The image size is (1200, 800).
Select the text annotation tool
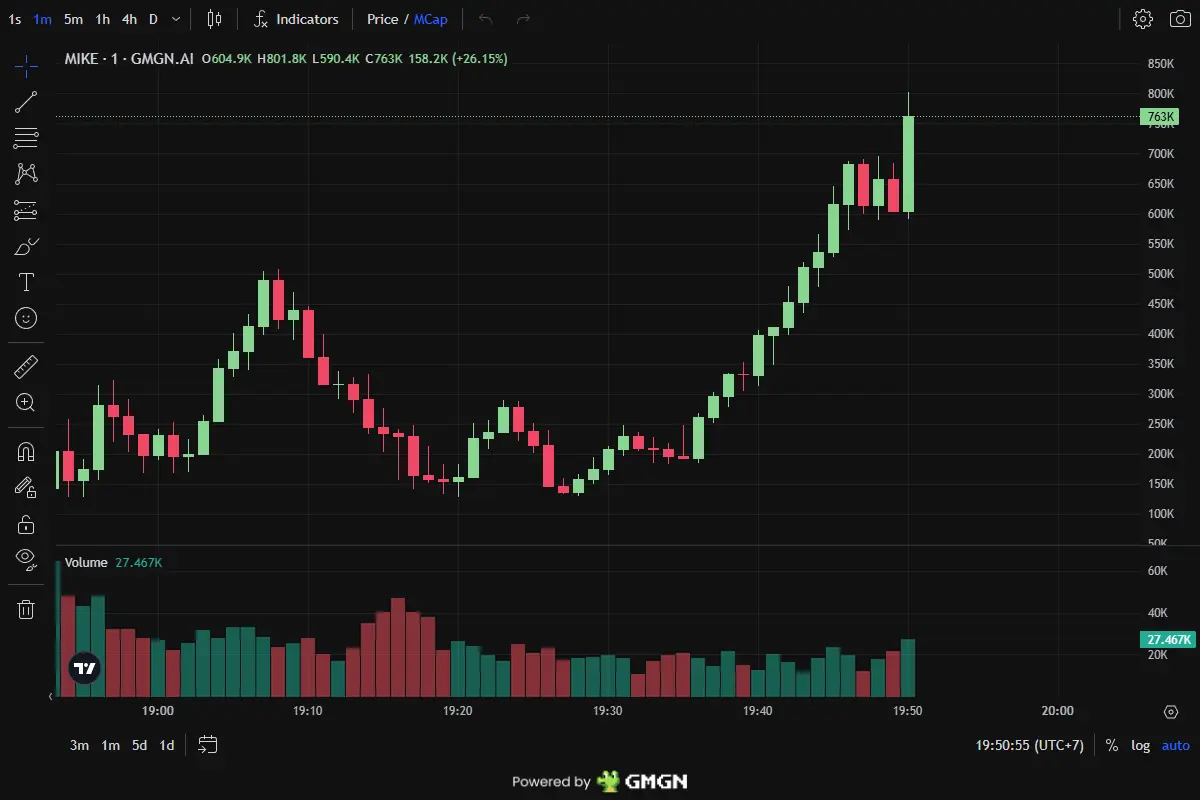pos(26,282)
